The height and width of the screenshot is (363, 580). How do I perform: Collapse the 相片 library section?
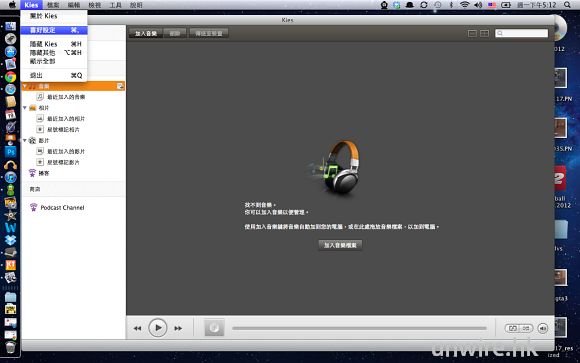(x=25, y=108)
